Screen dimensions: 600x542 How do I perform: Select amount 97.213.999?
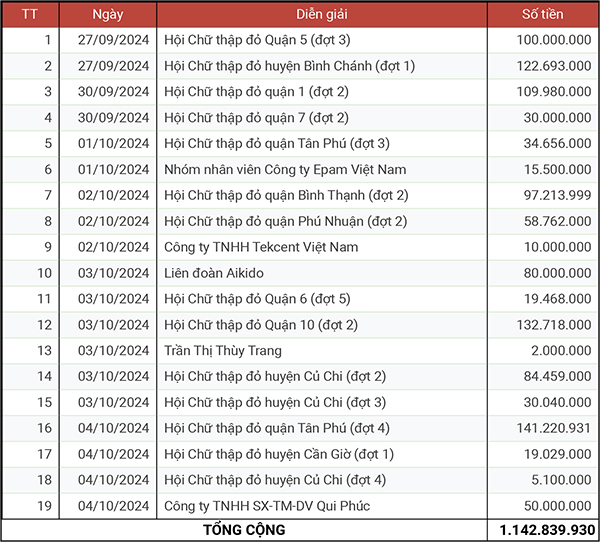coord(558,195)
